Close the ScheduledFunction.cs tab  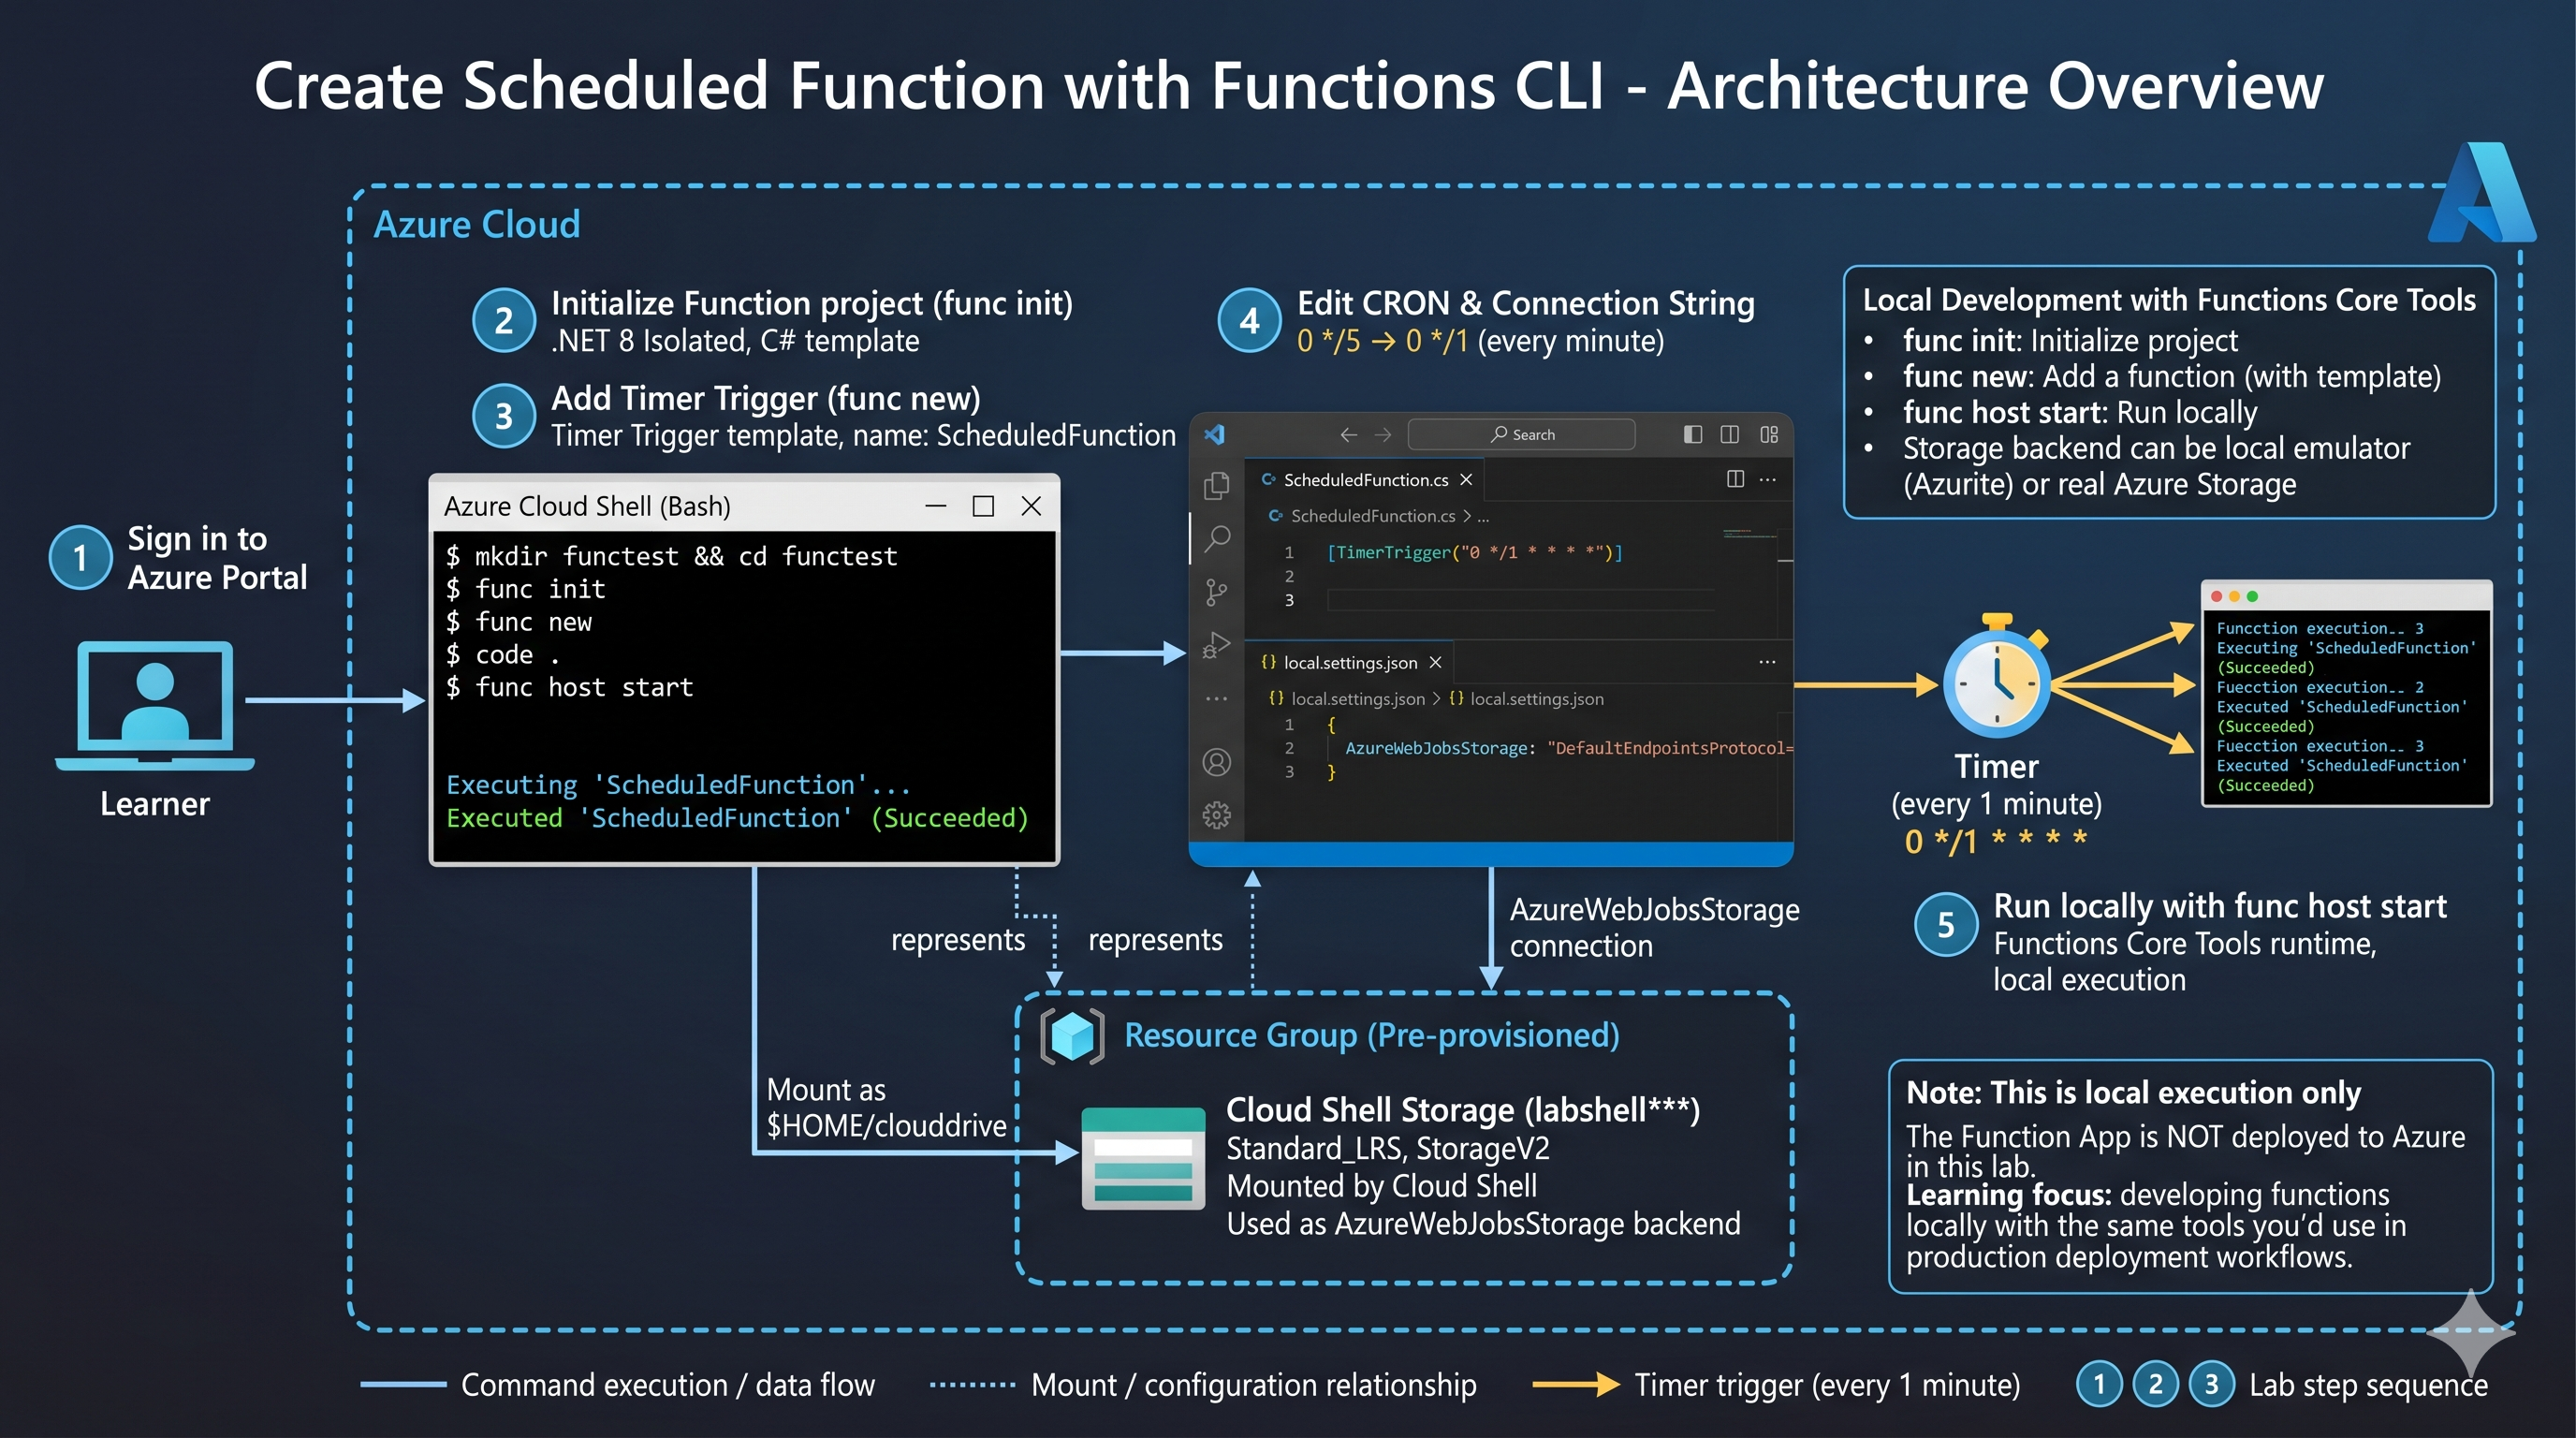tap(1466, 480)
